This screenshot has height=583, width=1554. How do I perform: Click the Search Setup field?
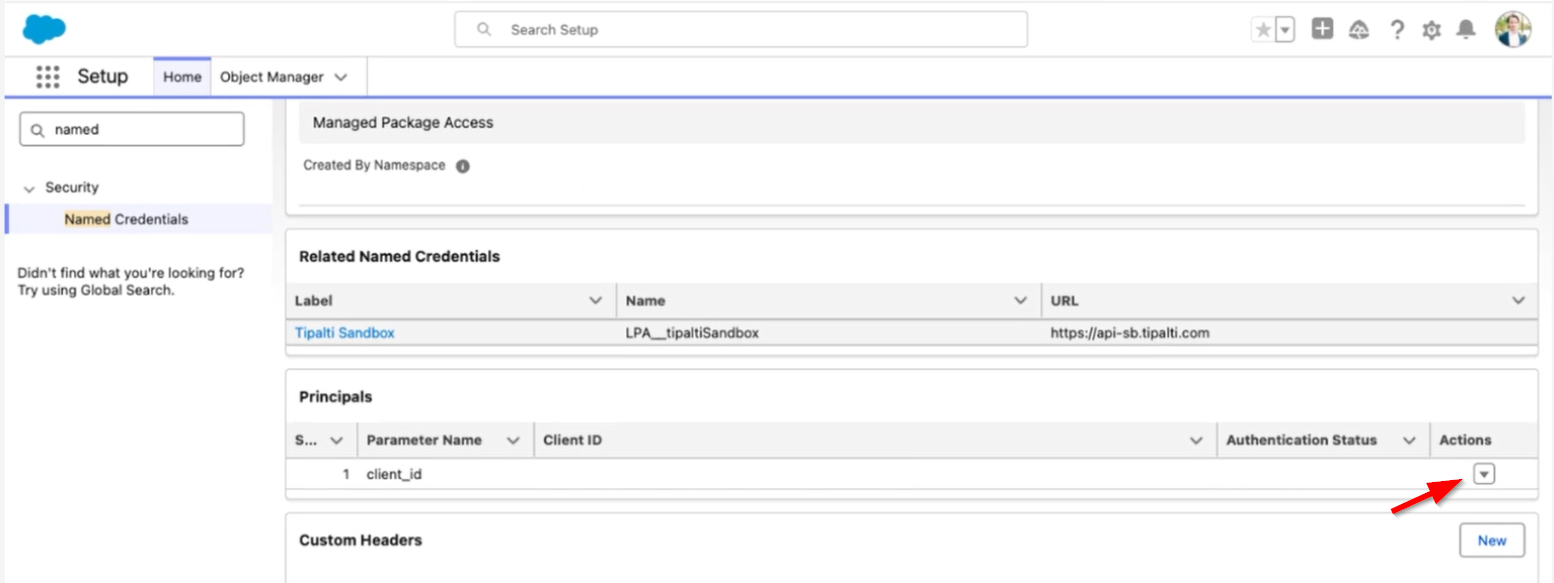(x=740, y=30)
